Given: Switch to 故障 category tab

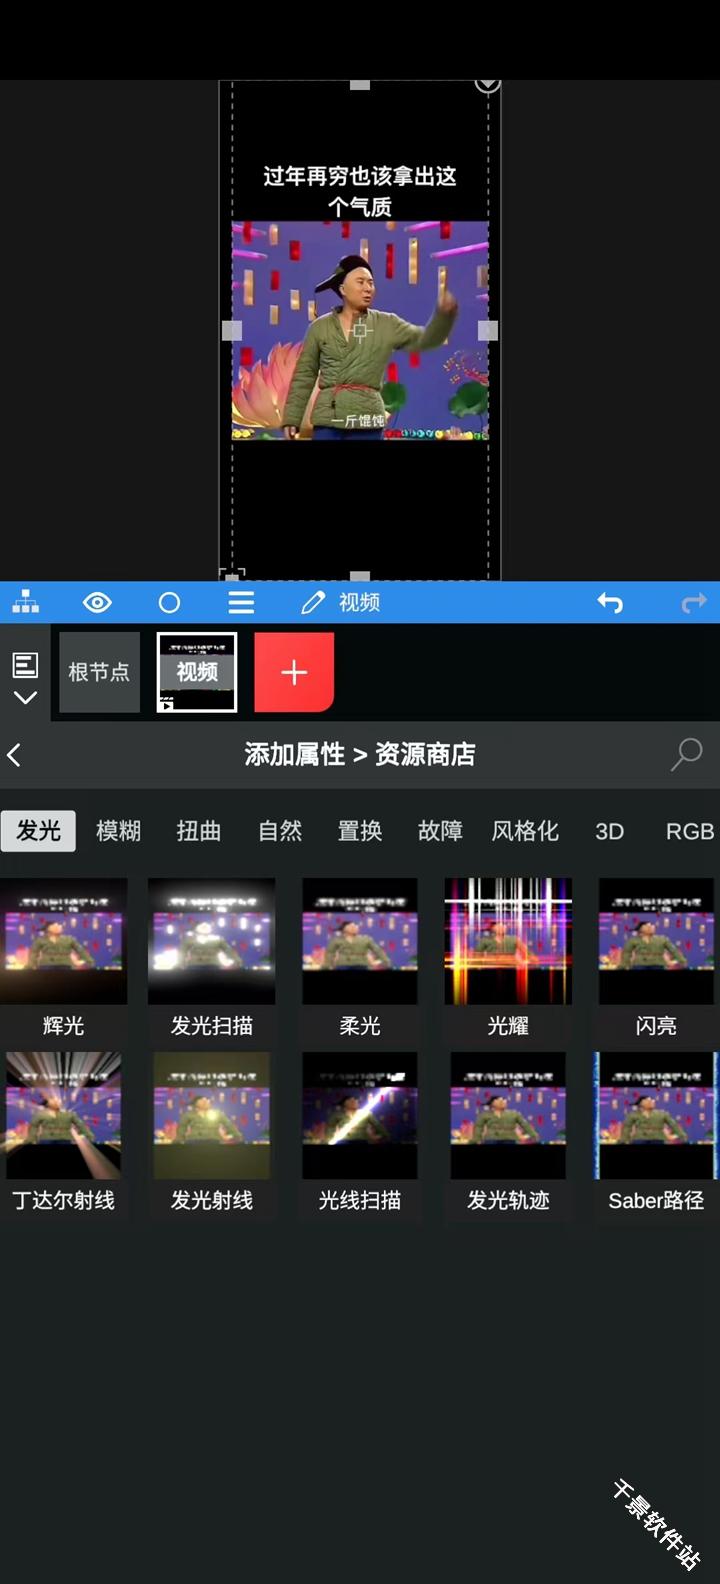Looking at the screenshot, I should (x=440, y=831).
